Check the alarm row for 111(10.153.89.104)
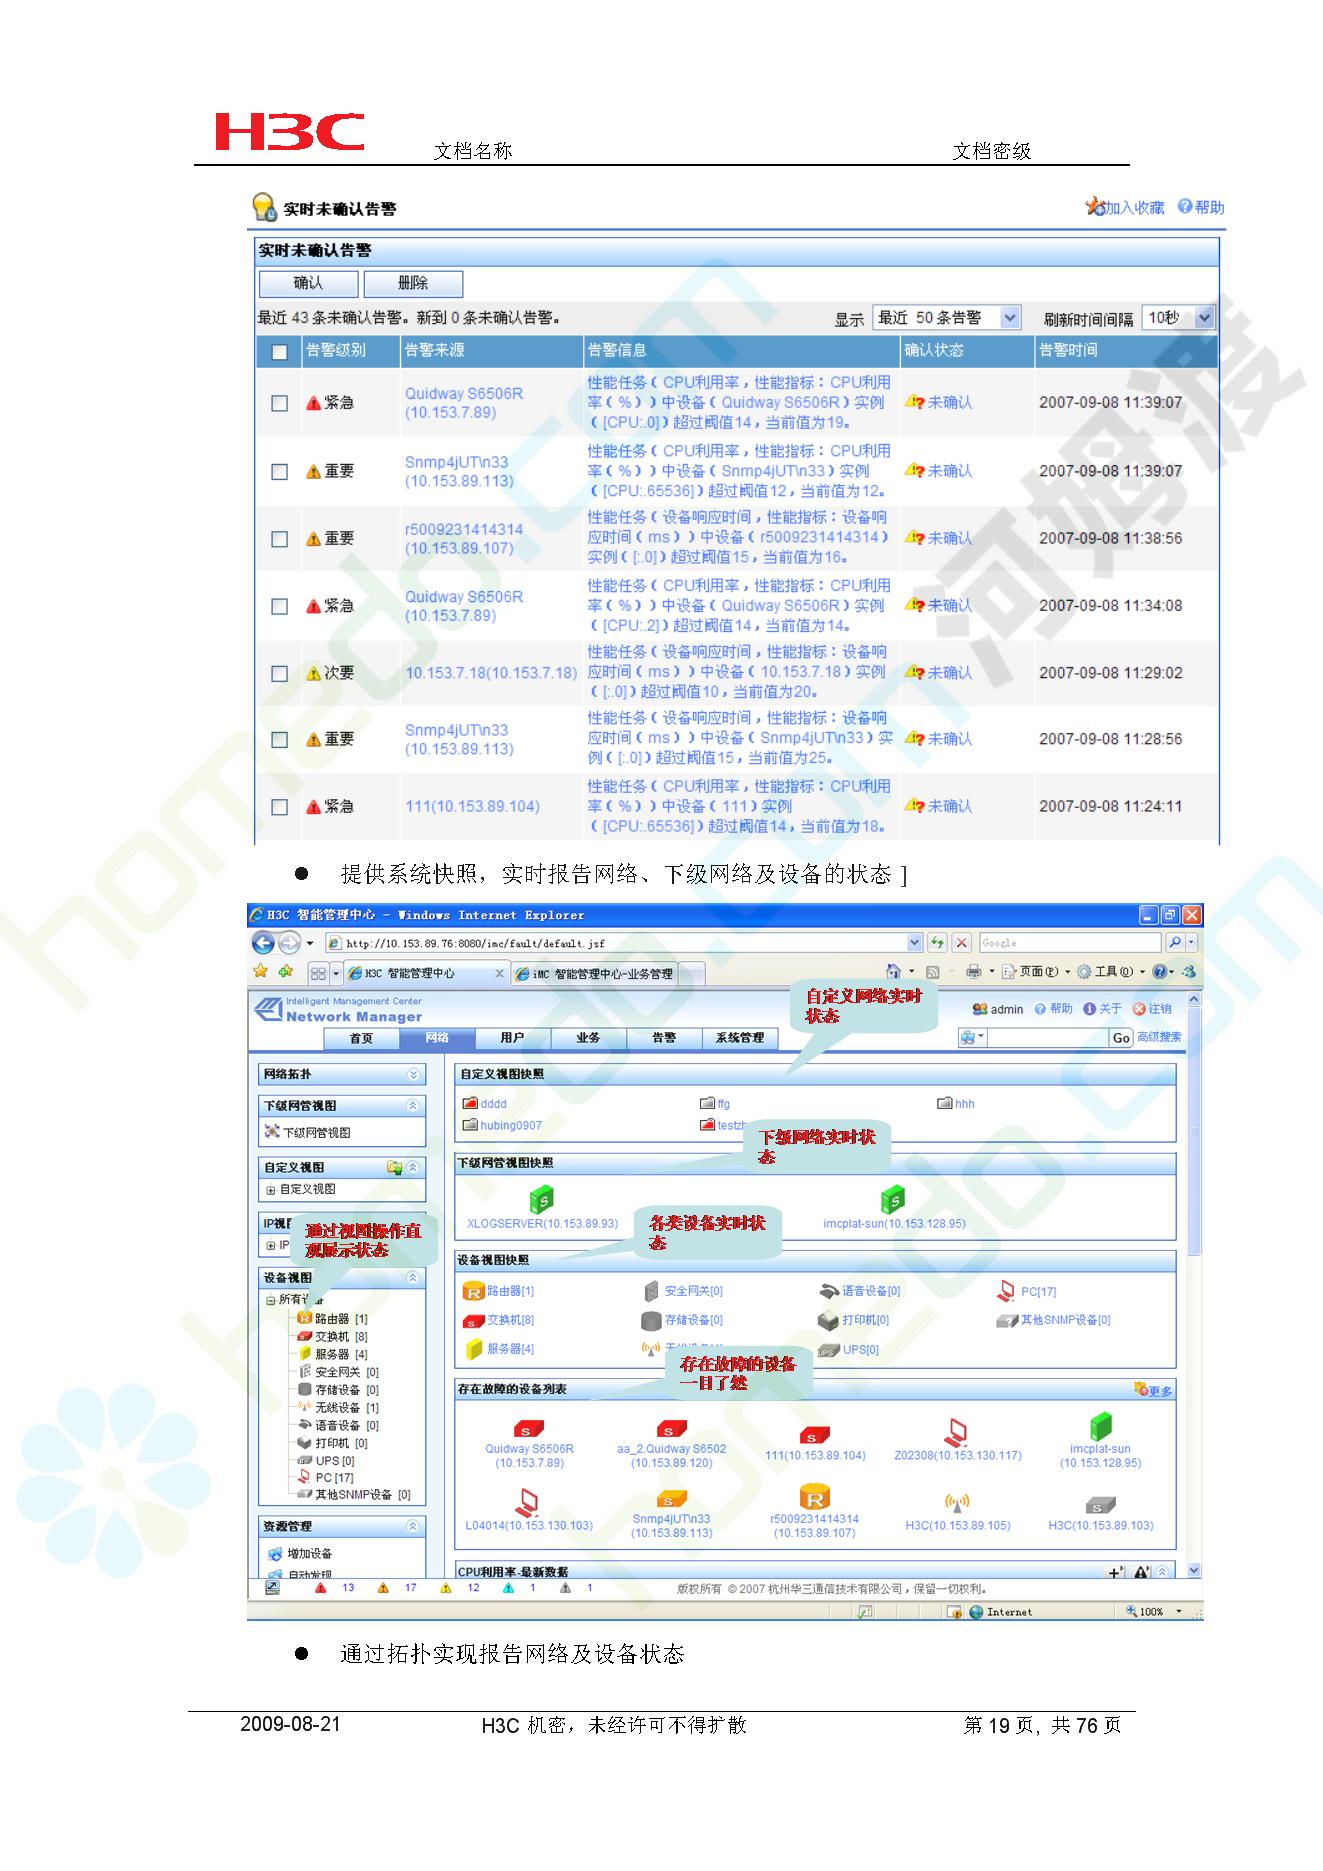 tap(280, 806)
